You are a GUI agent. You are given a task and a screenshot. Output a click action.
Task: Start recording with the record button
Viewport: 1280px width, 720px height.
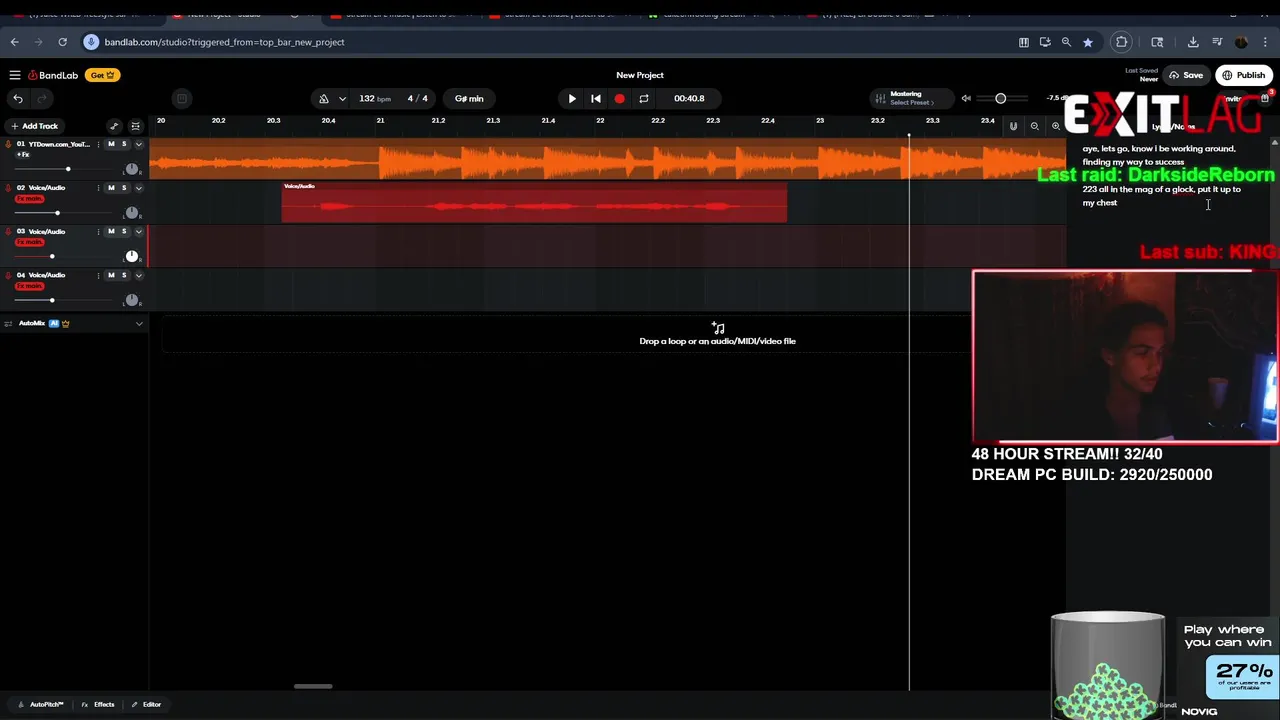pyautogui.click(x=620, y=99)
